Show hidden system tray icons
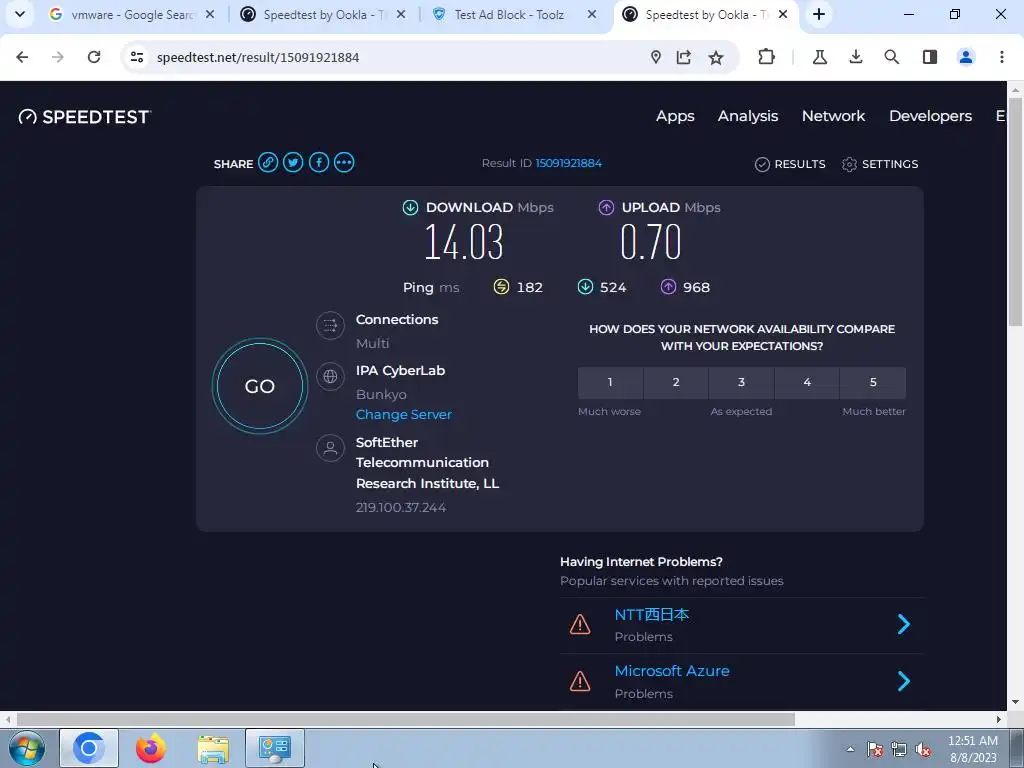 click(x=850, y=749)
